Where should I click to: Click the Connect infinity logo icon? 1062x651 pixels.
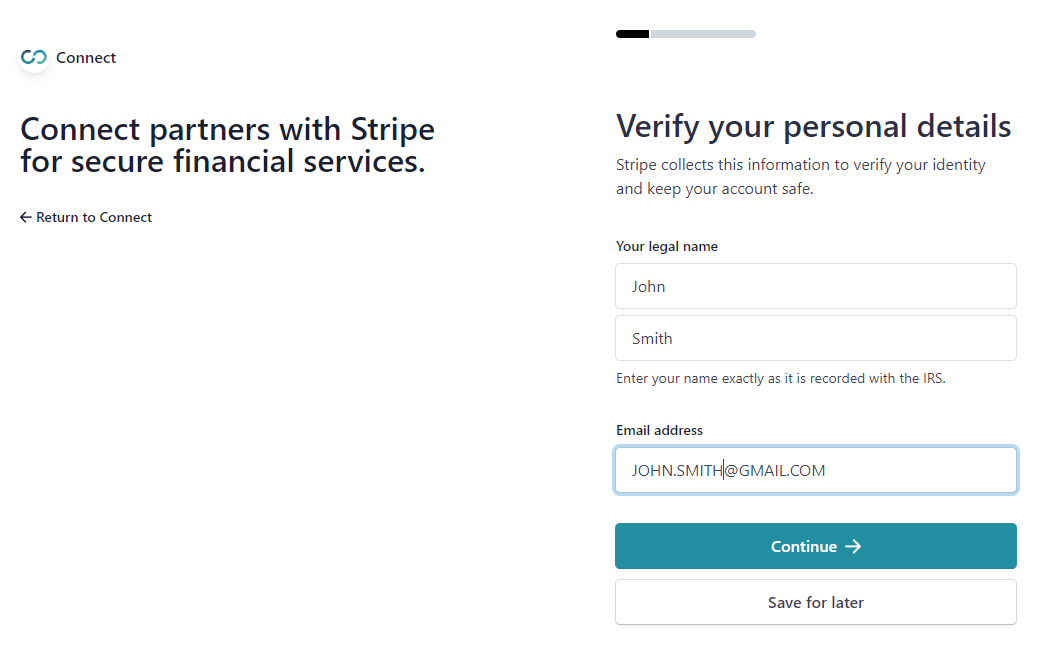pos(34,58)
